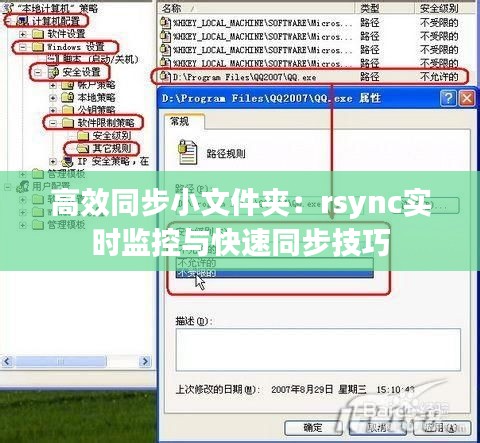Switch to the 常规 tab
This screenshot has height=443, width=480.
tap(180, 121)
